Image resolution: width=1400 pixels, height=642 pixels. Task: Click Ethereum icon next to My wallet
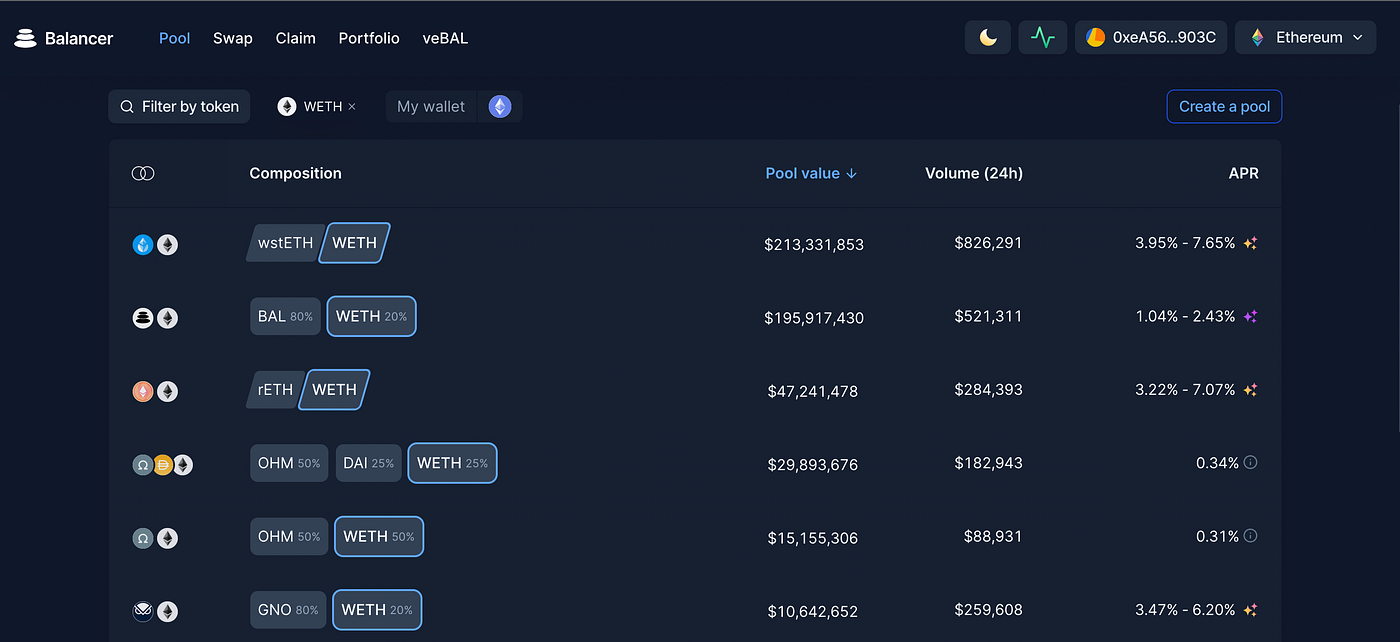click(500, 106)
